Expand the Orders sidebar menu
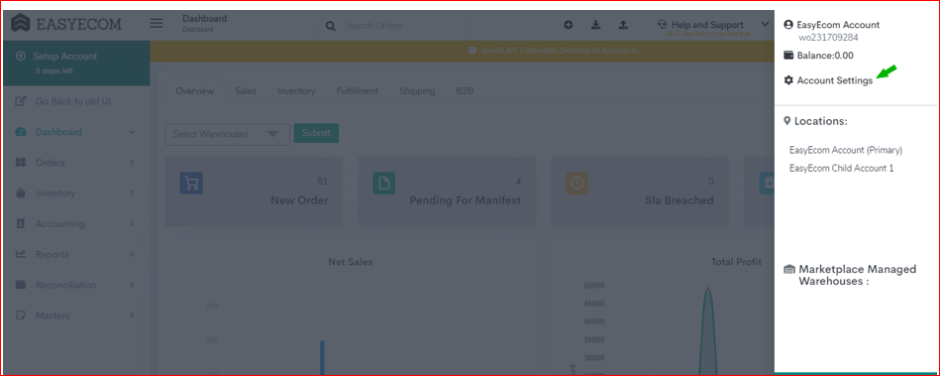Viewport: 940px width, 376px height. click(76, 163)
